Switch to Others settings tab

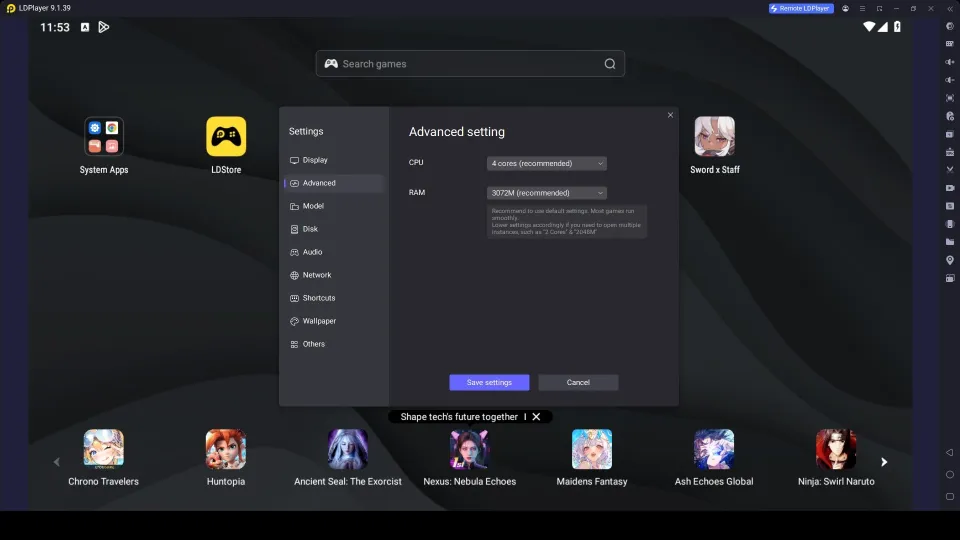tap(334, 344)
